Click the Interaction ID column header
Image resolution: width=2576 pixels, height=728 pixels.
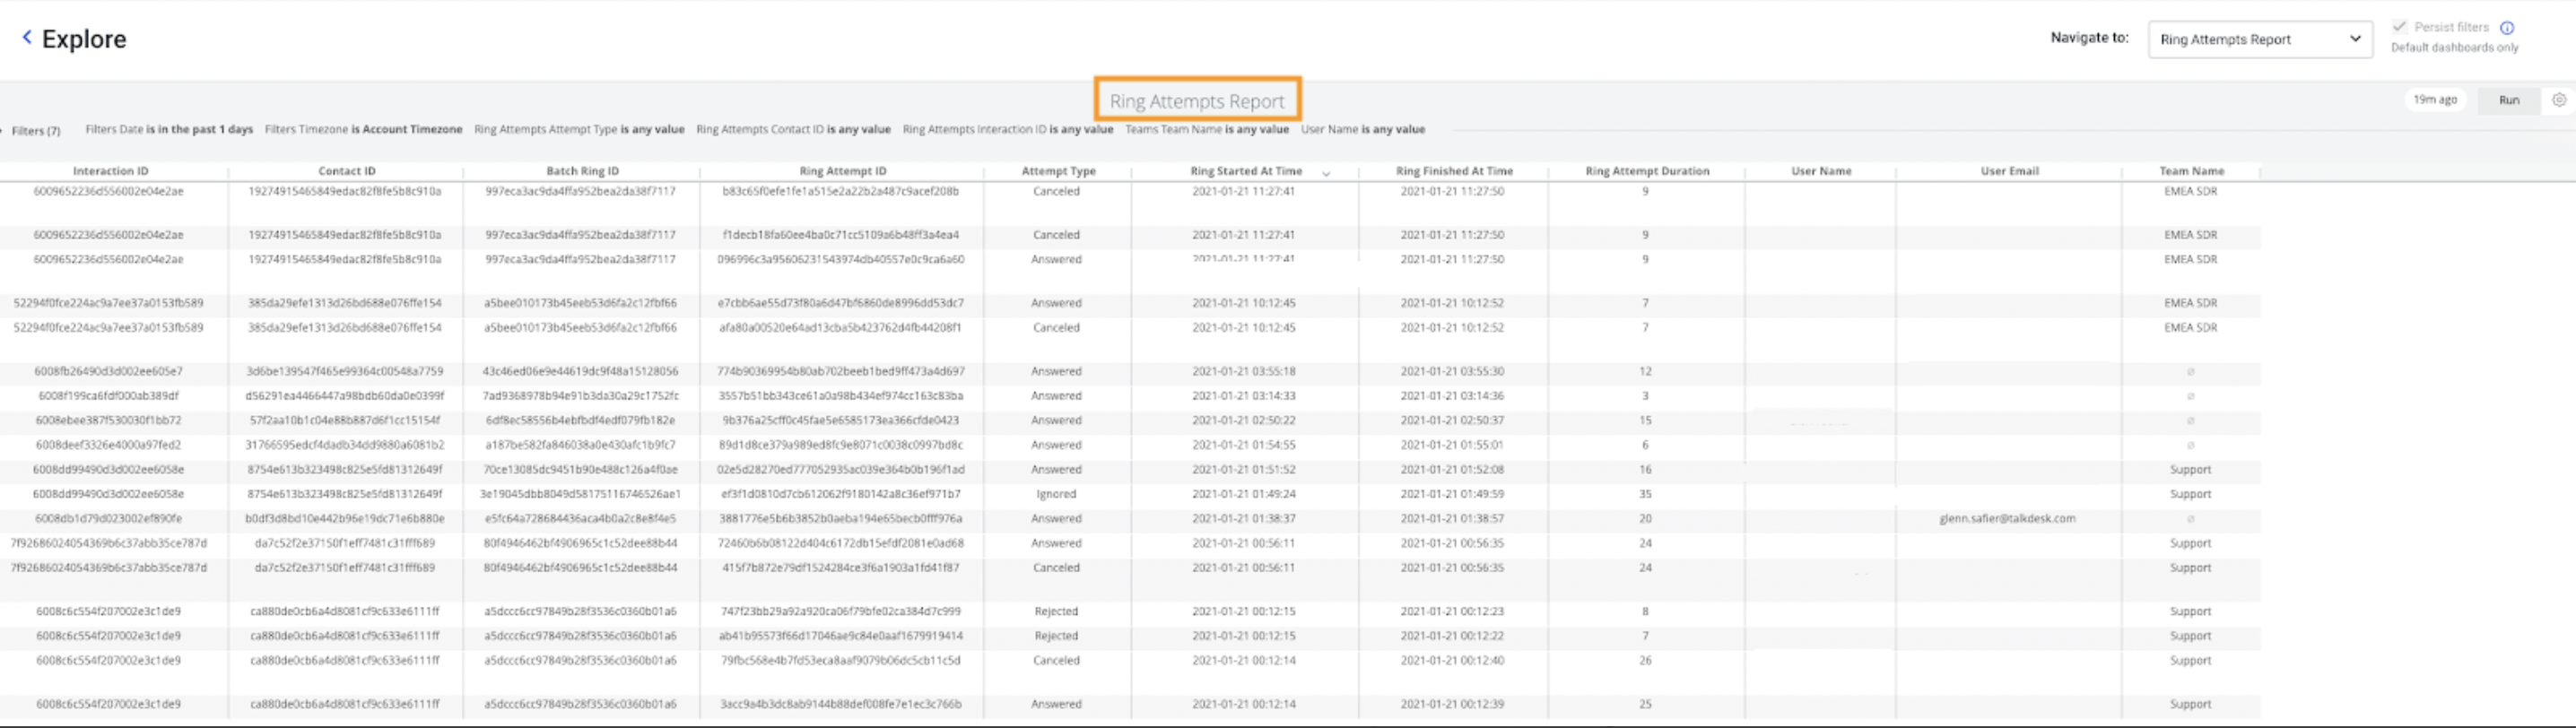point(110,171)
